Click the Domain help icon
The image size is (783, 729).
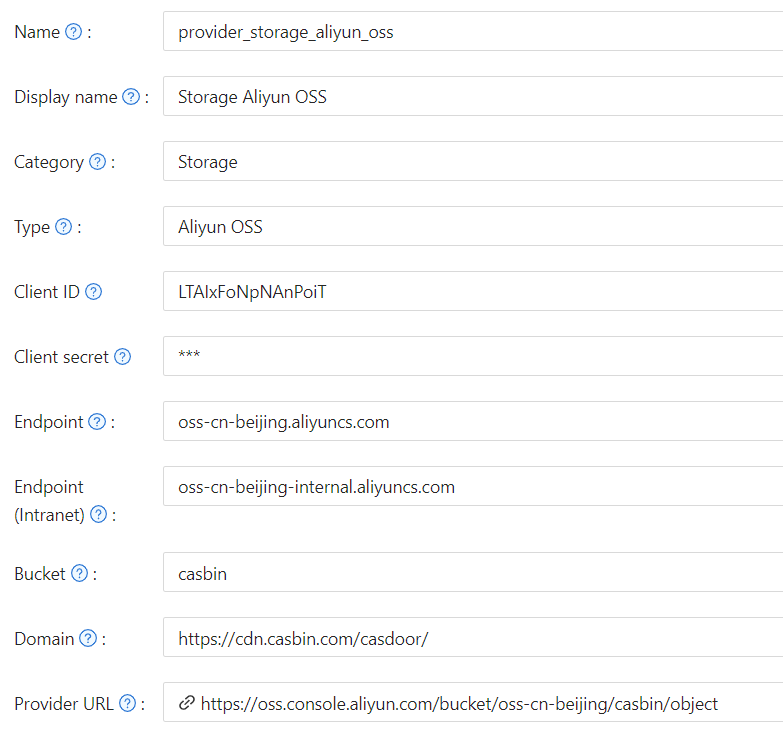click(x=88, y=638)
